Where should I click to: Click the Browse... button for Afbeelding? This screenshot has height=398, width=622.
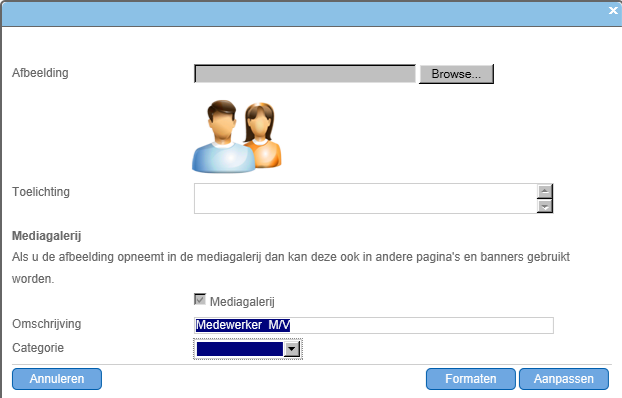point(456,74)
